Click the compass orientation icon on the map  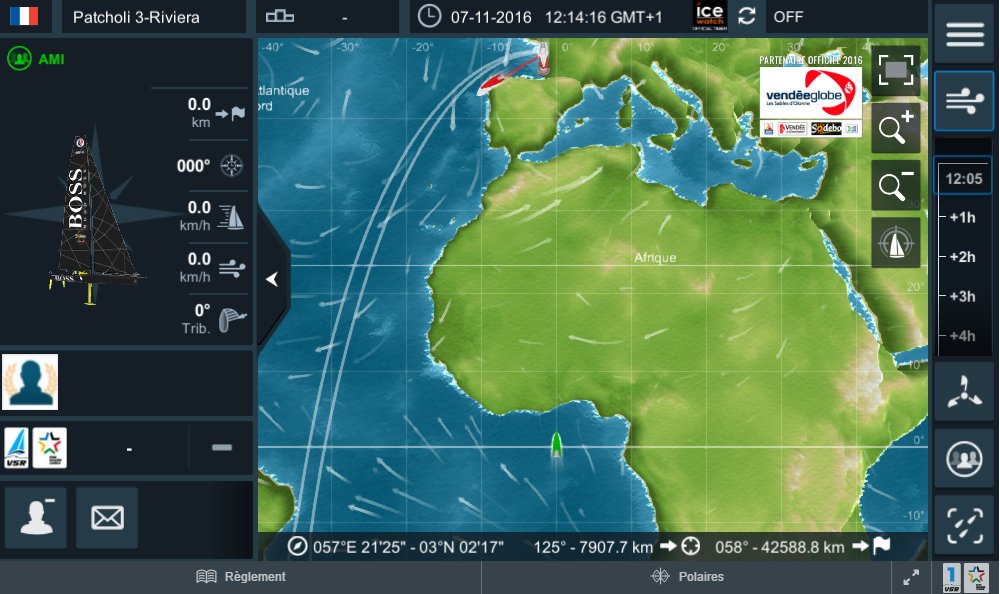click(x=895, y=242)
